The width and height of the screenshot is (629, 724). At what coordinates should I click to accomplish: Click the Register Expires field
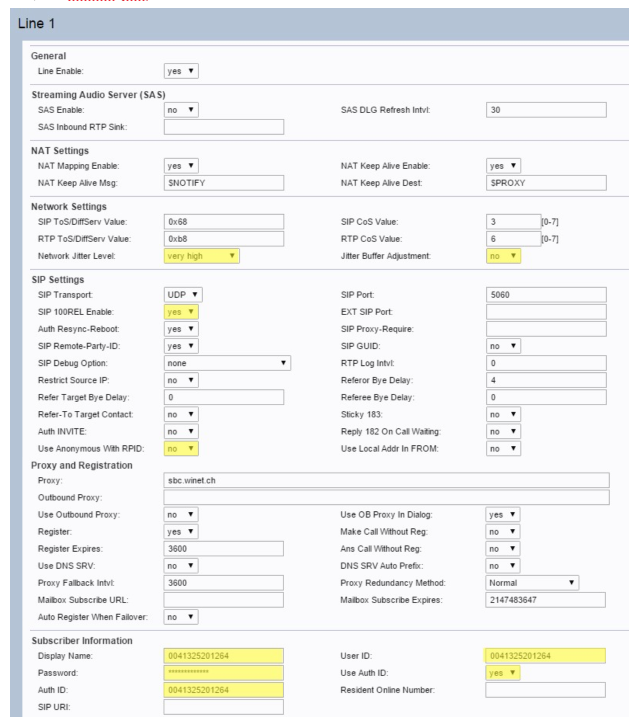coord(224,549)
